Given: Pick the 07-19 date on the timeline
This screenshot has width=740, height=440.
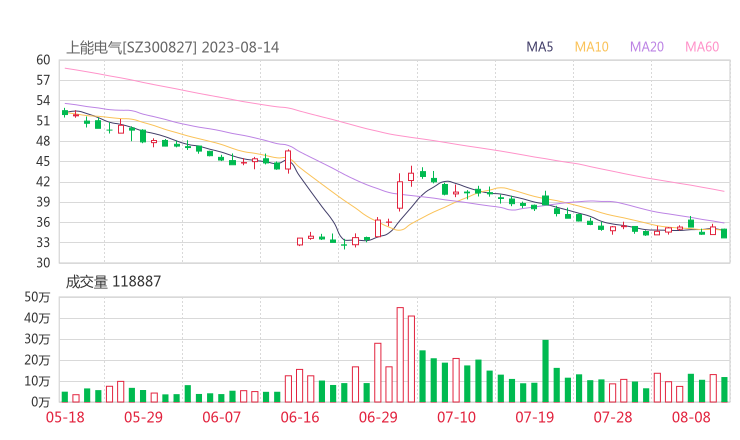Looking at the screenshot, I should click(535, 417).
